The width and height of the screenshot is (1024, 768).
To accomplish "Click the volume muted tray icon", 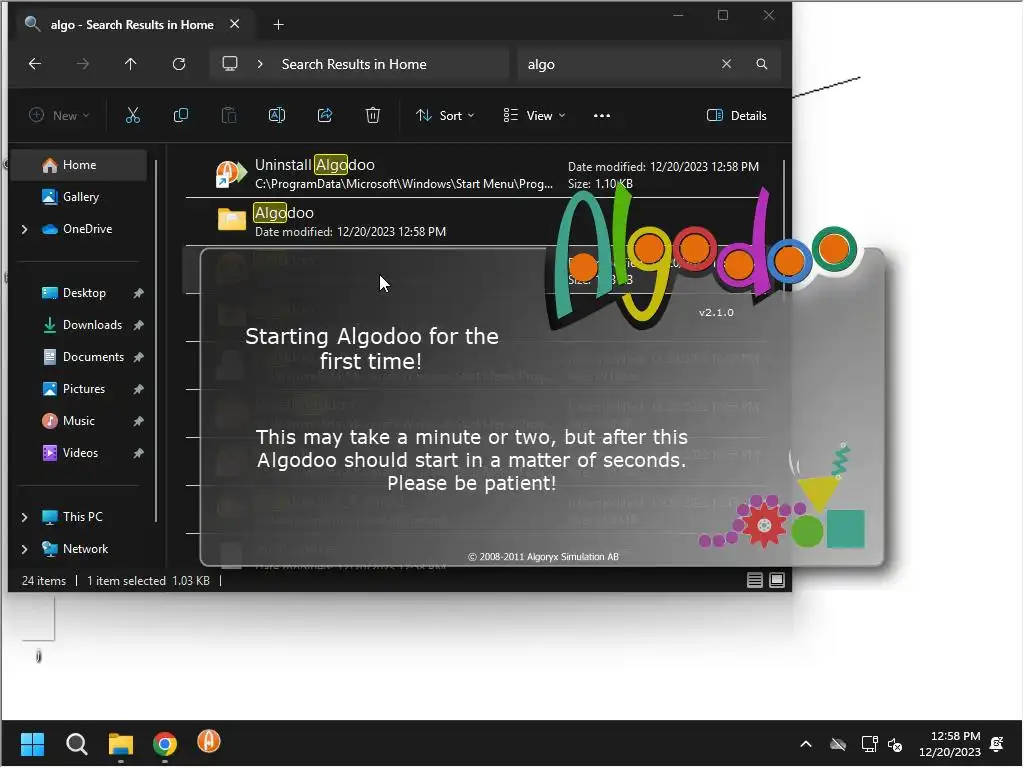I will point(895,745).
